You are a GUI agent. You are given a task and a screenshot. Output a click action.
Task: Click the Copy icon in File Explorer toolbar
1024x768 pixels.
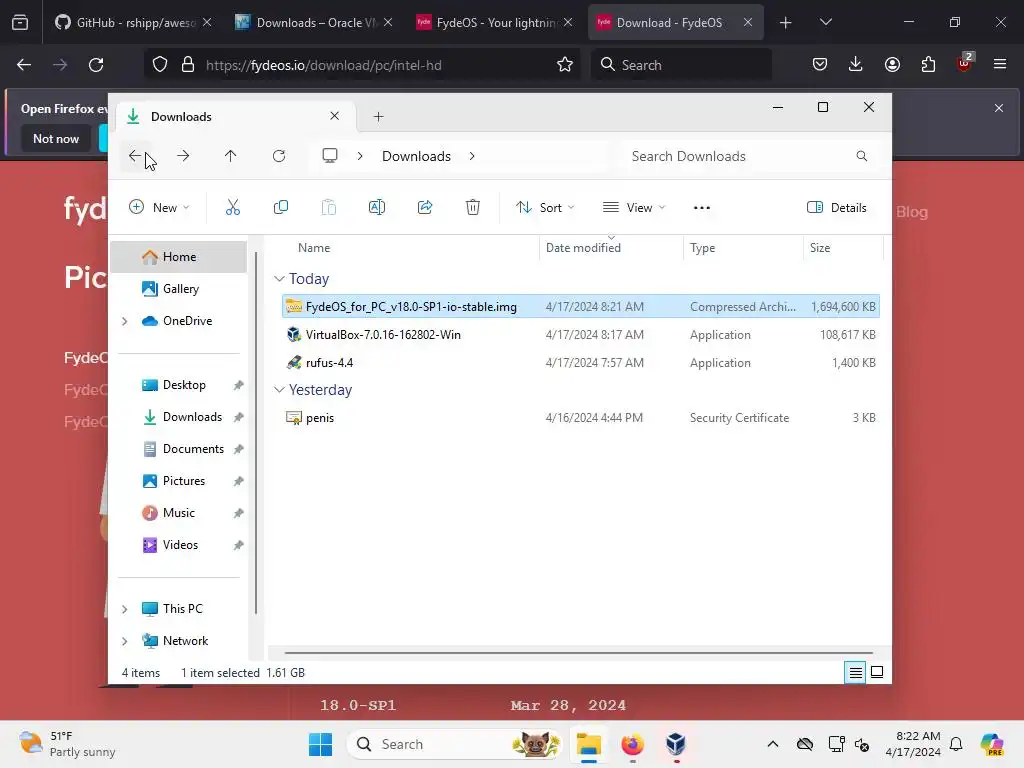[x=281, y=208]
